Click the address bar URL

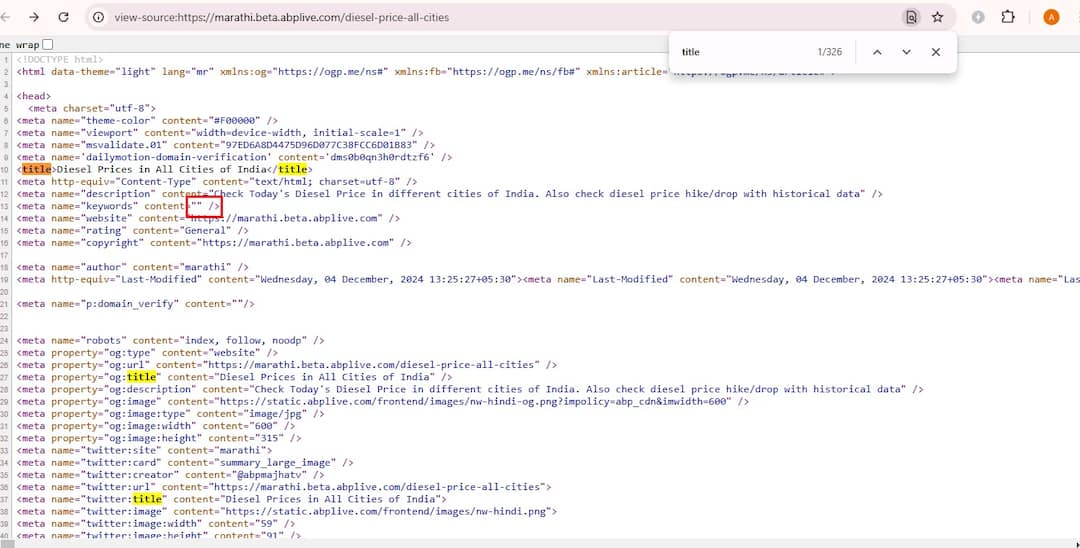coord(282,17)
